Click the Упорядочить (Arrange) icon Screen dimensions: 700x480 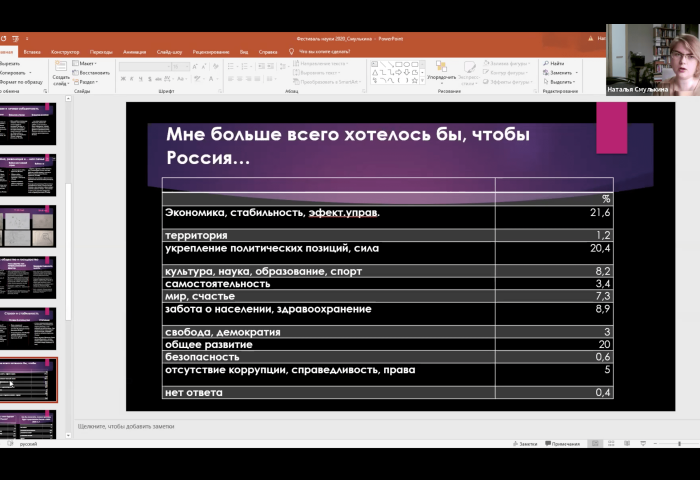tap(441, 70)
